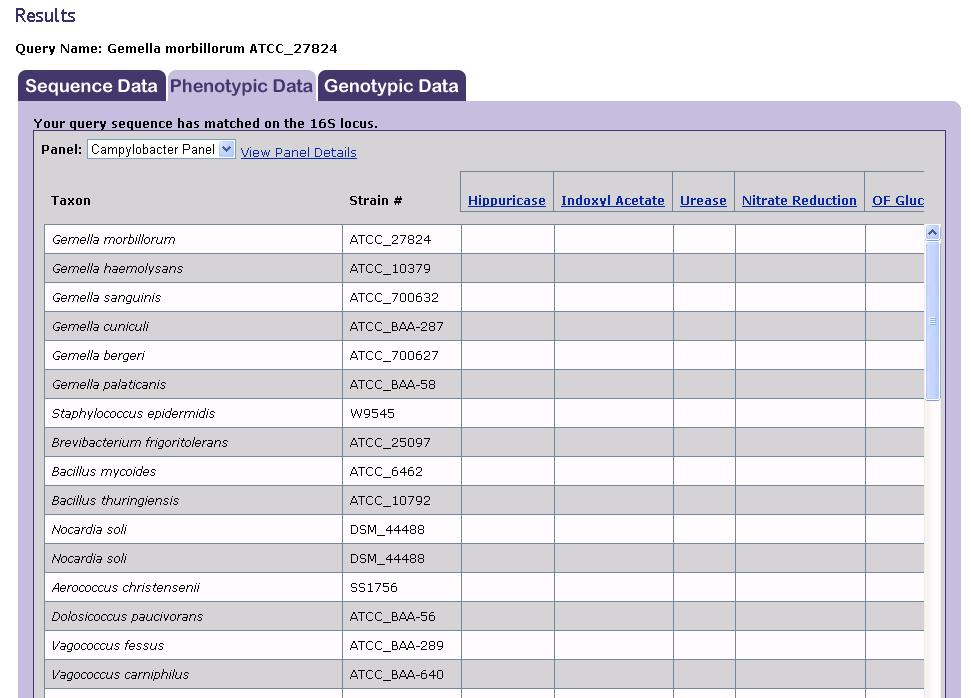Click the Strain # column header
972x698 pixels.
tap(375, 200)
